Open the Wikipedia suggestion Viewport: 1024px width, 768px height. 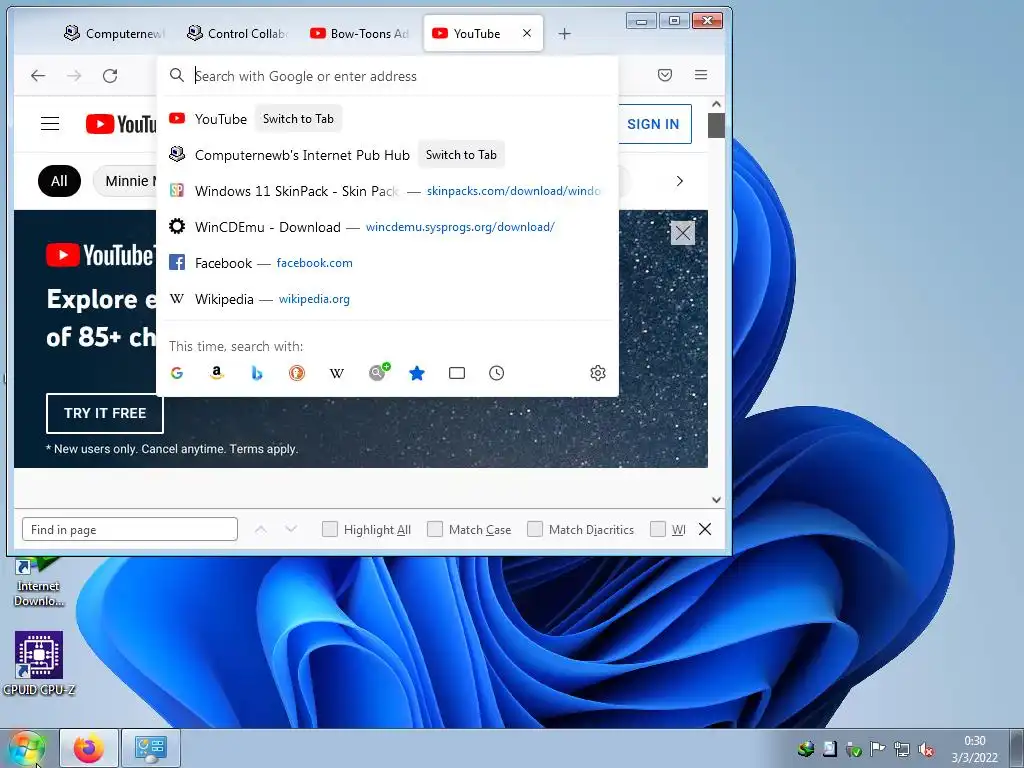pos(387,298)
